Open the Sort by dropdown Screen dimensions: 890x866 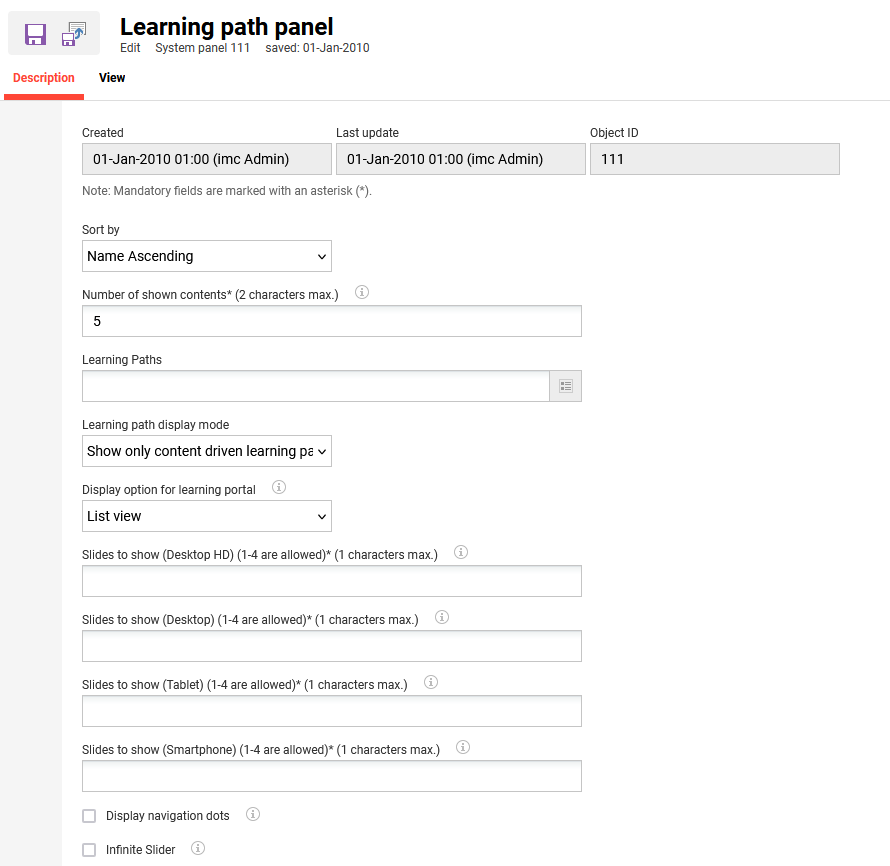click(207, 256)
